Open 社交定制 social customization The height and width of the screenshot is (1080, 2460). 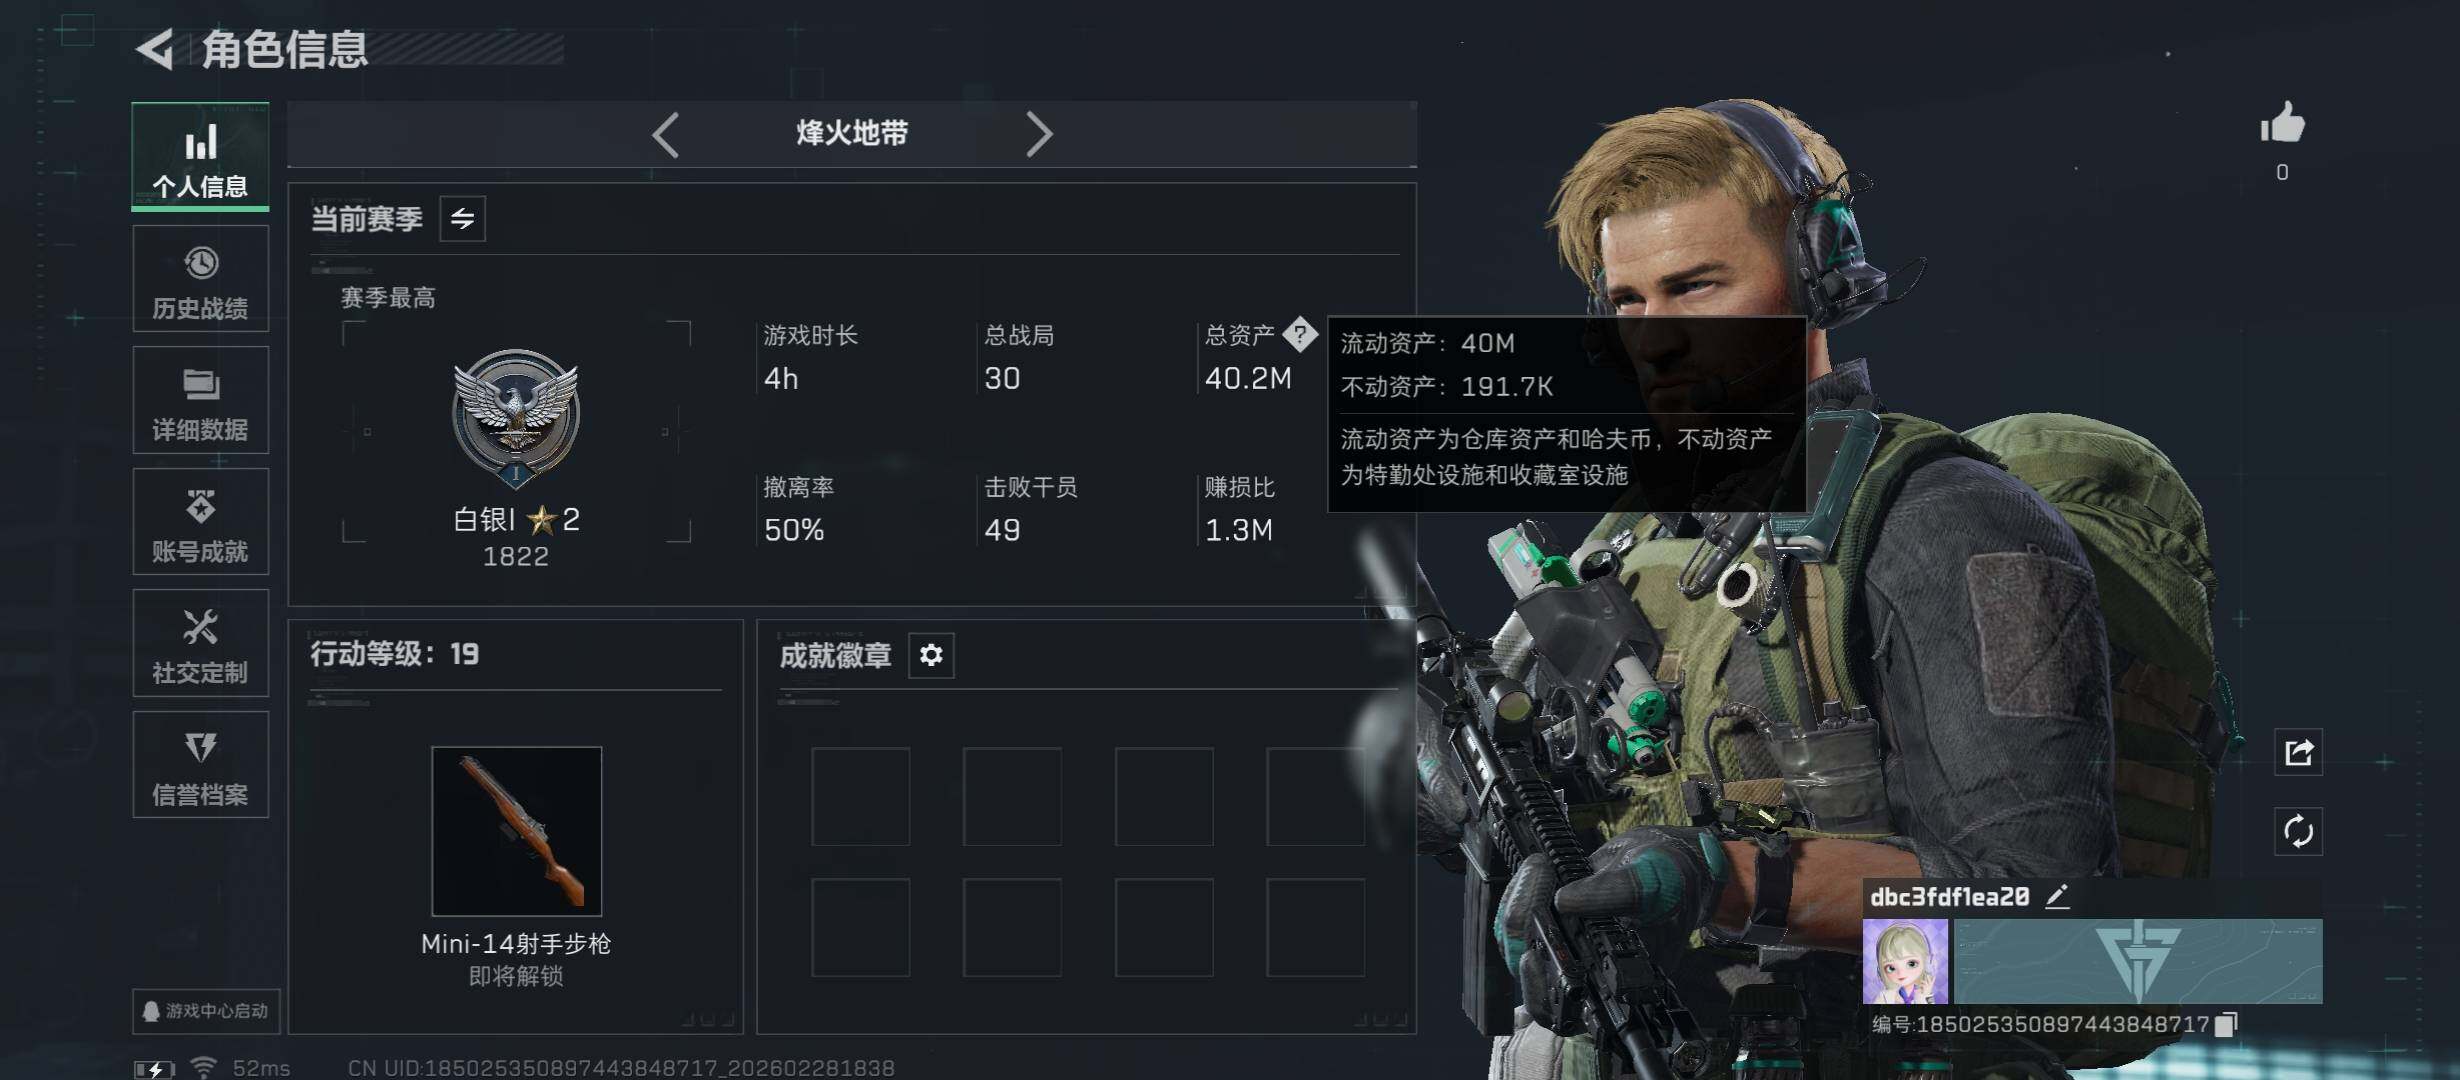click(200, 643)
